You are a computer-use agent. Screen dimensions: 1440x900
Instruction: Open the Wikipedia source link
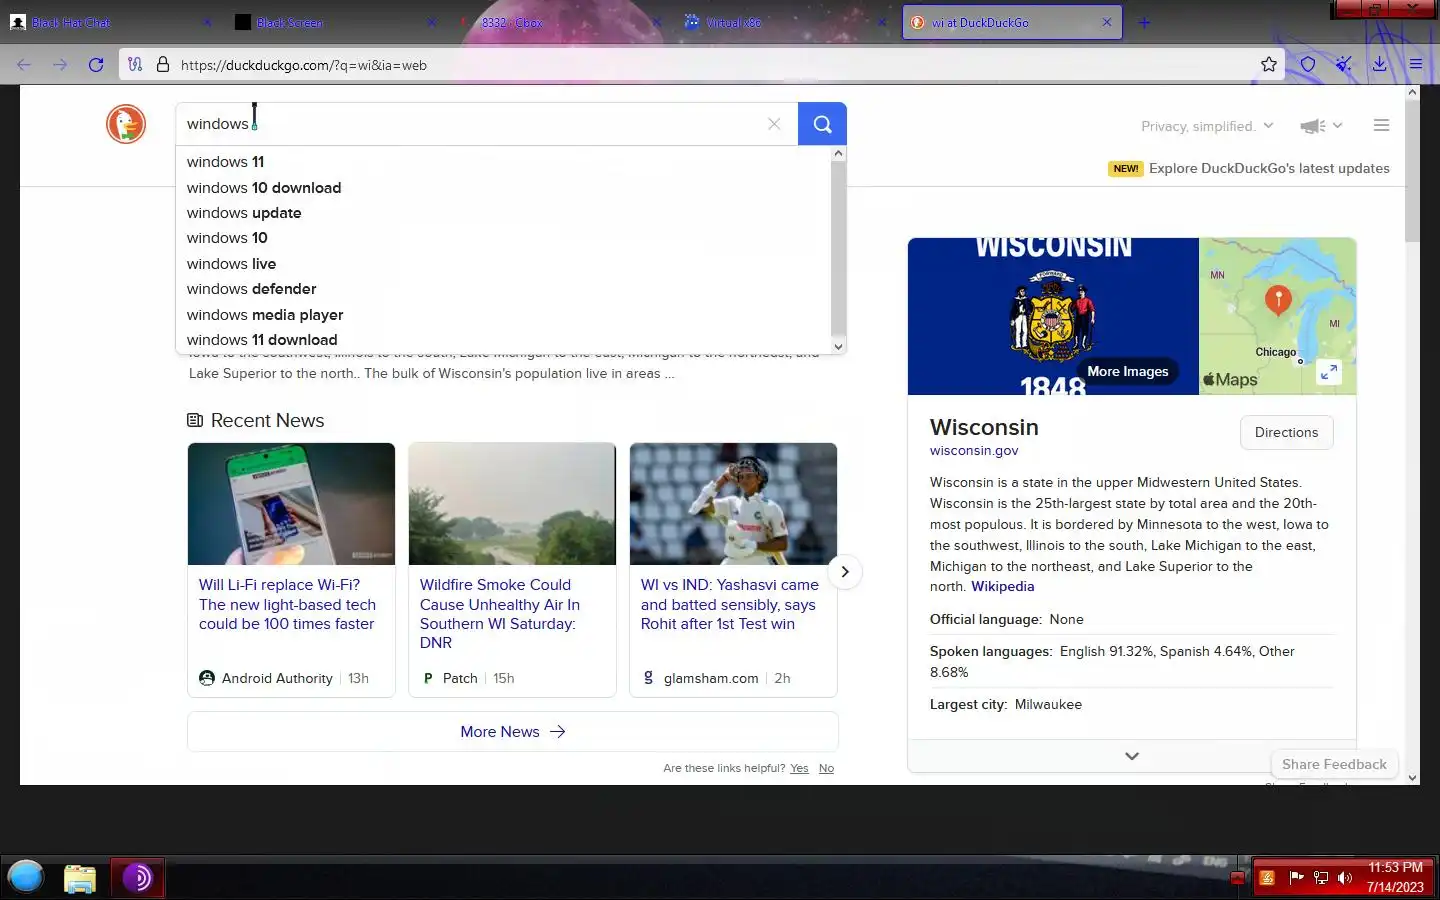point(1002,587)
